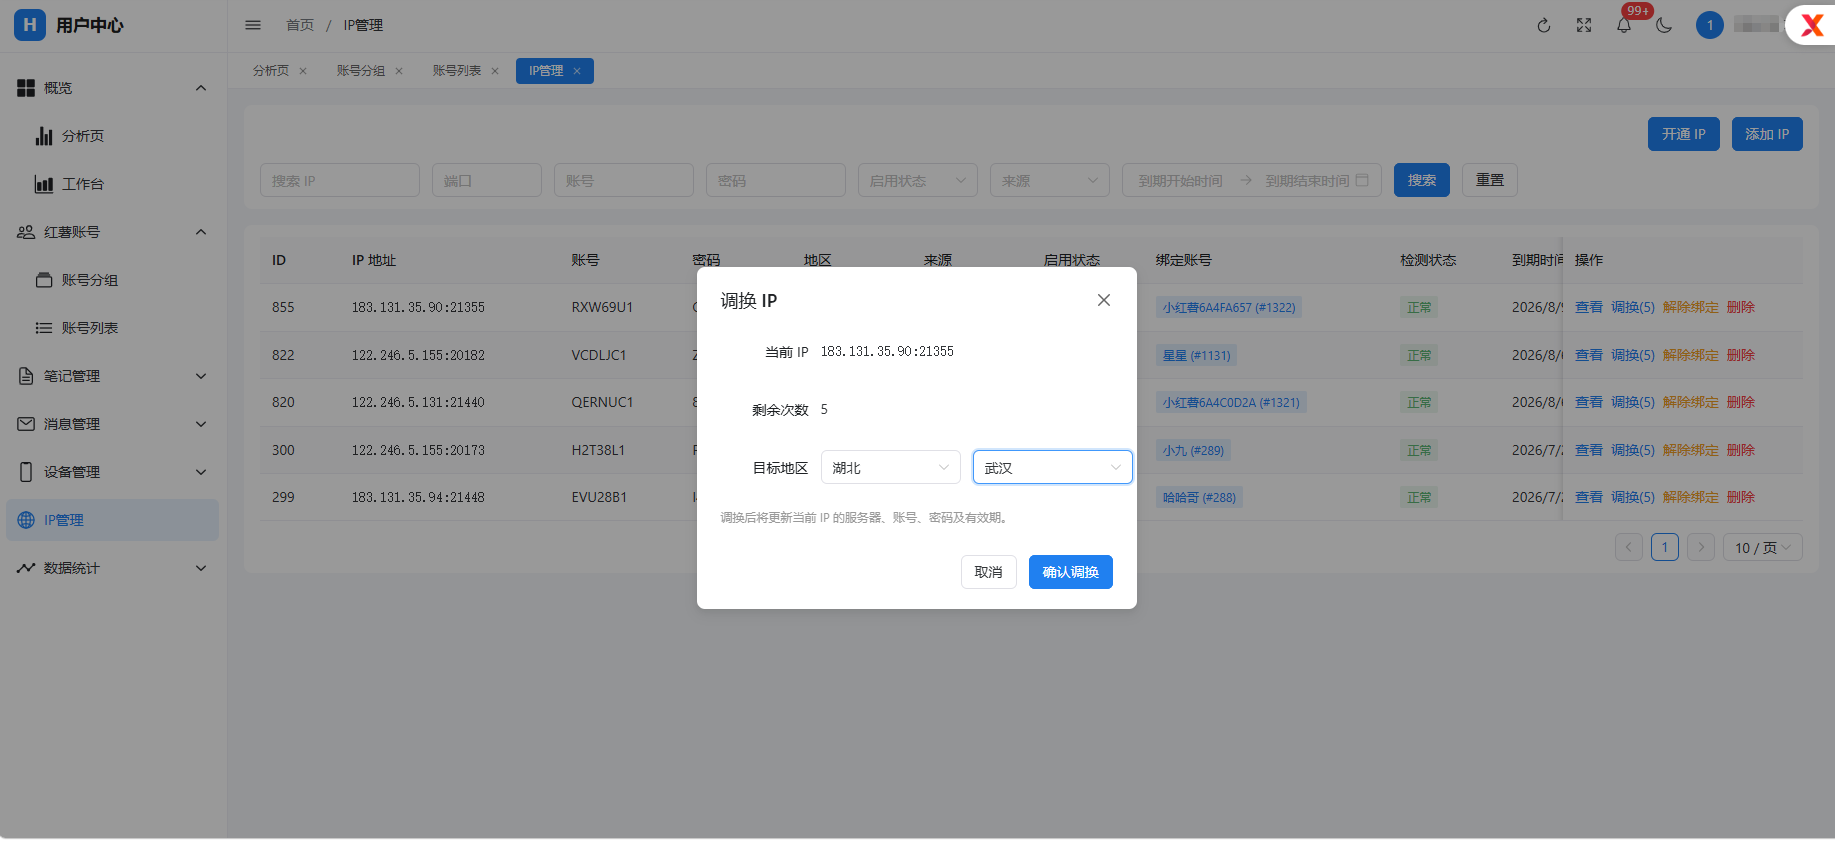Go to next page arrow
This screenshot has width=1835, height=842.
1701,547
